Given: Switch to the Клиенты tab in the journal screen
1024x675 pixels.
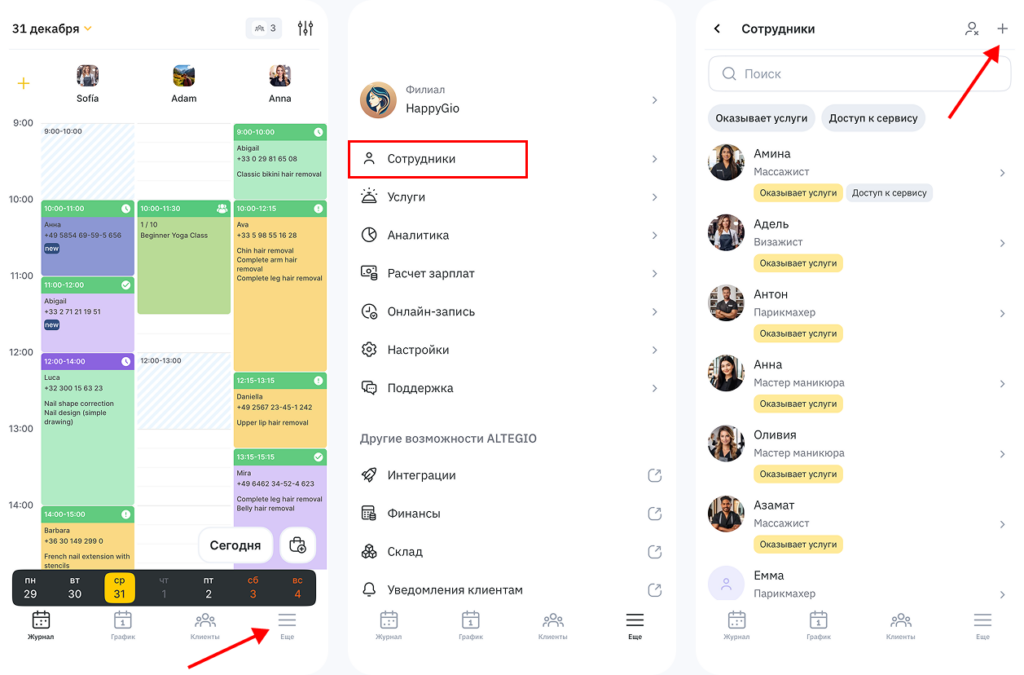Looking at the screenshot, I should pyautogui.click(x=205, y=625).
